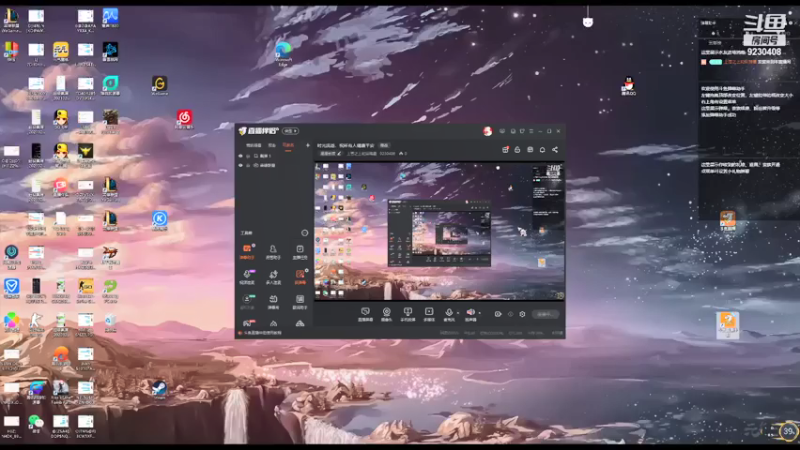The width and height of the screenshot is (800, 450).
Task: Open the NetEase Cloud Music desktop icon
Action: click(184, 119)
